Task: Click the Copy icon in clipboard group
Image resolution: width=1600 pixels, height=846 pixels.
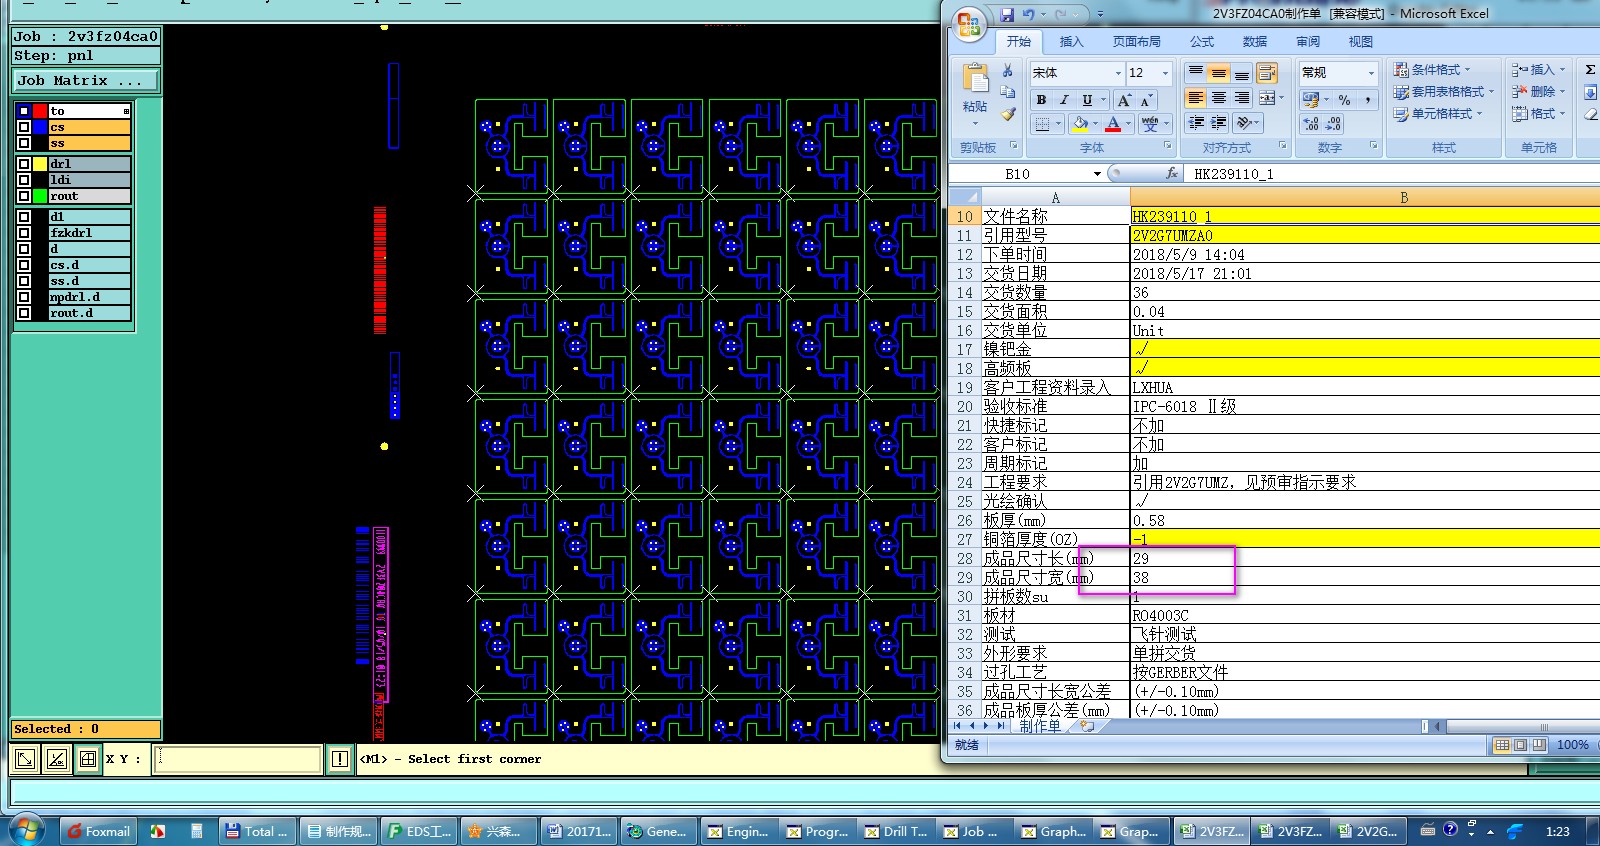Action: (x=1008, y=92)
